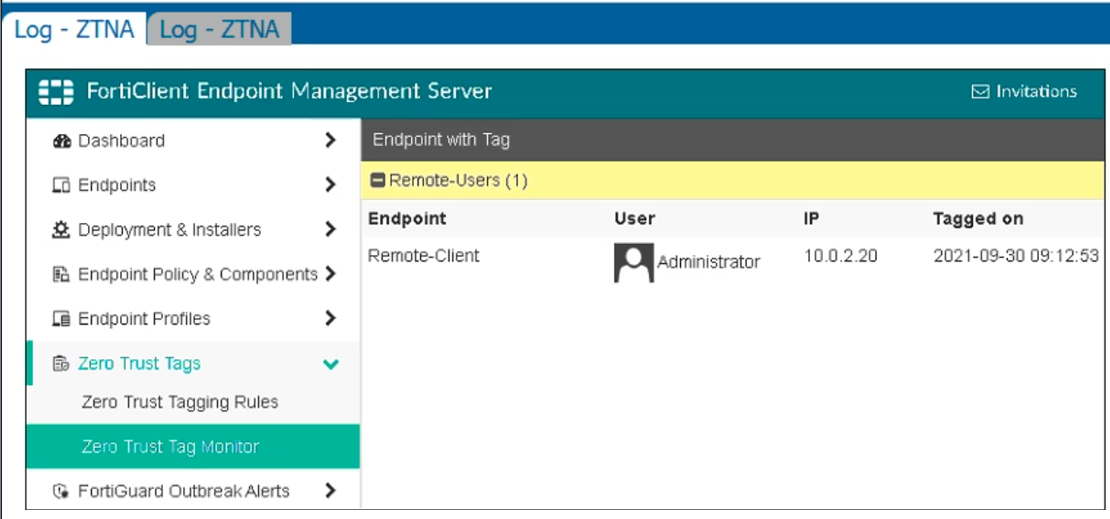Expand the Endpoint Profiles chevron
This screenshot has width=1110, height=519.
[x=331, y=318]
